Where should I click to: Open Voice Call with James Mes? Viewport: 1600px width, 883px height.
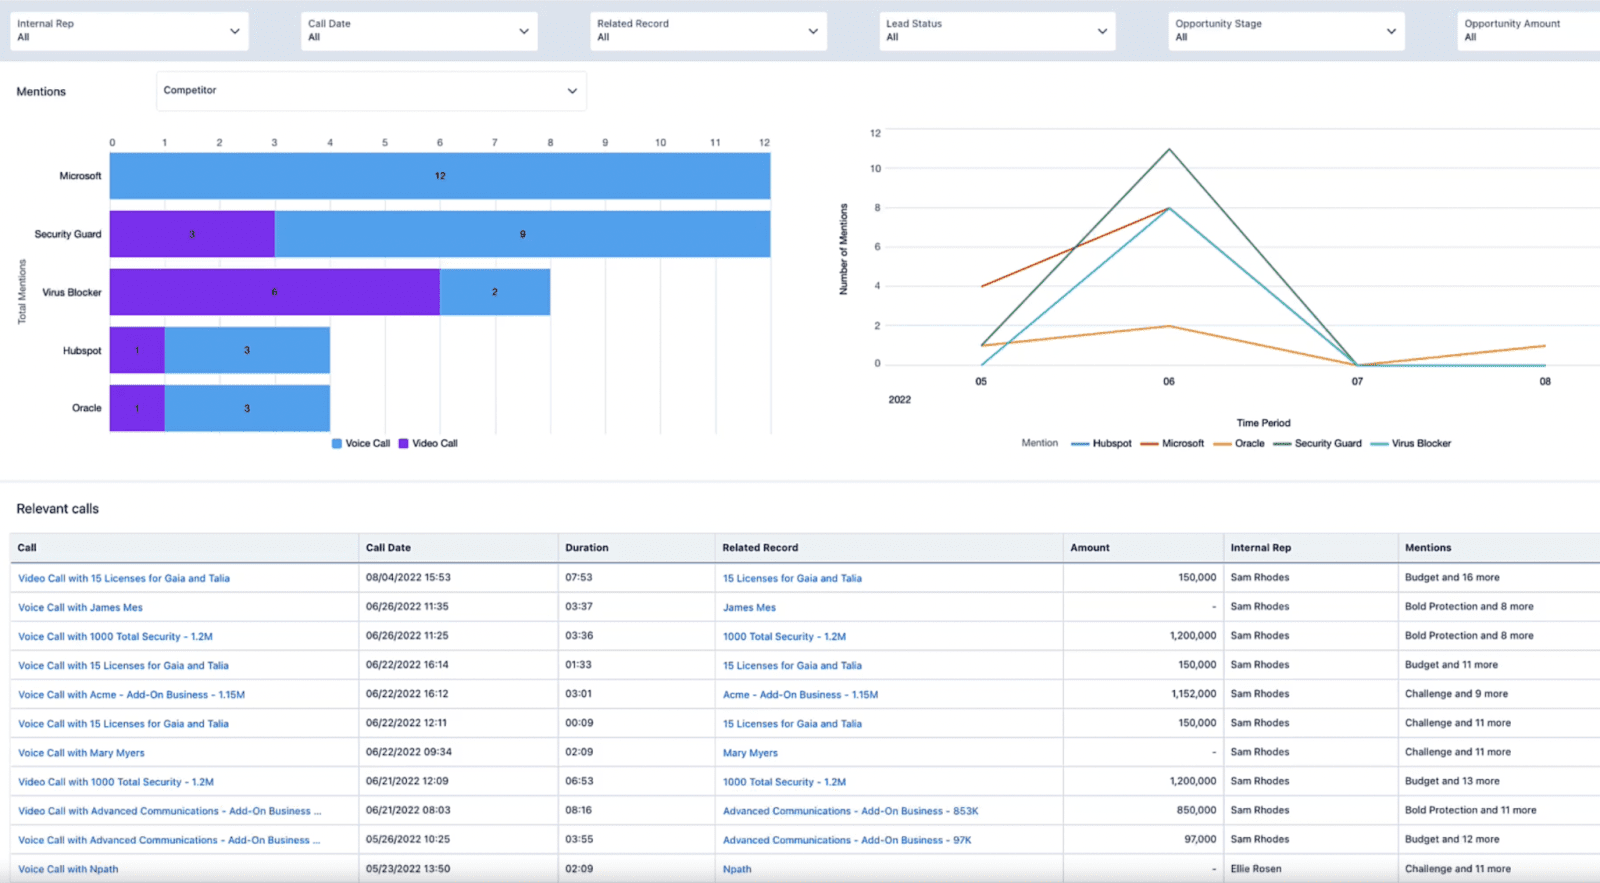80,607
